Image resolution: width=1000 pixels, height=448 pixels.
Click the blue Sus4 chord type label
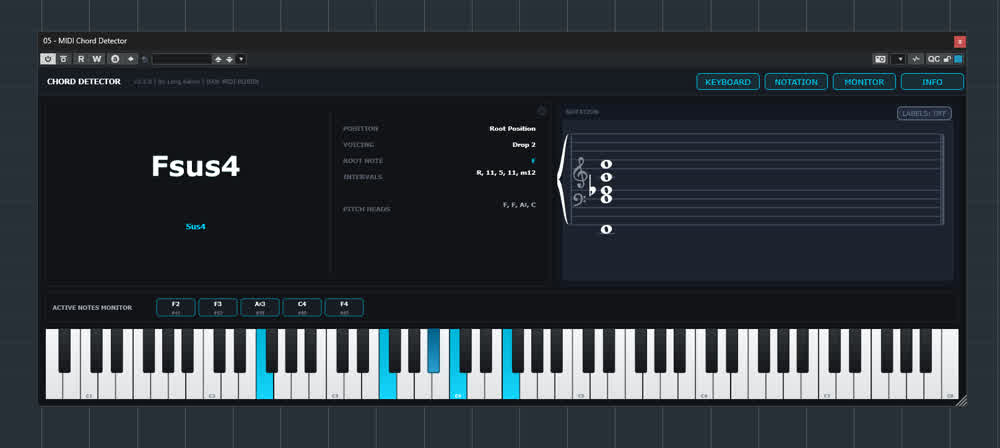(x=195, y=227)
